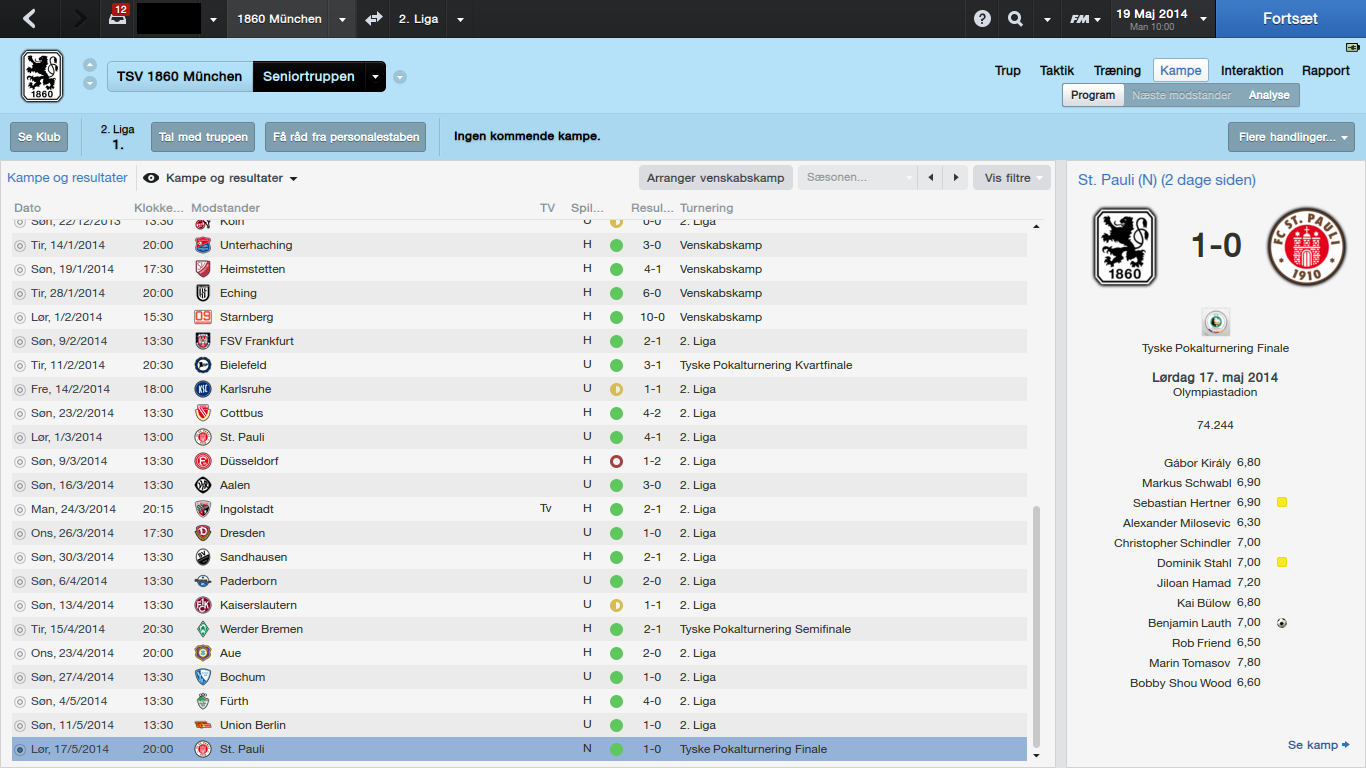1366x768 pixels.
Task: Select the radio button for Cottbus match
Action: click(20, 413)
